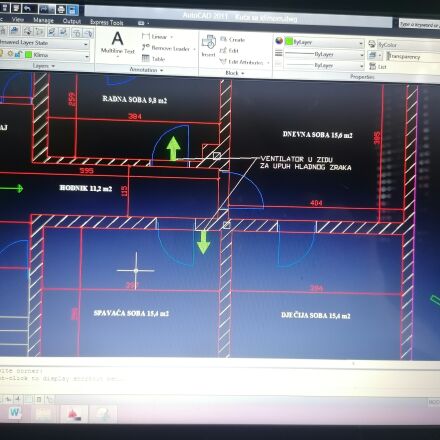The image size is (440, 440).
Task: Switch to the Express Tools tab
Action: click(x=107, y=22)
